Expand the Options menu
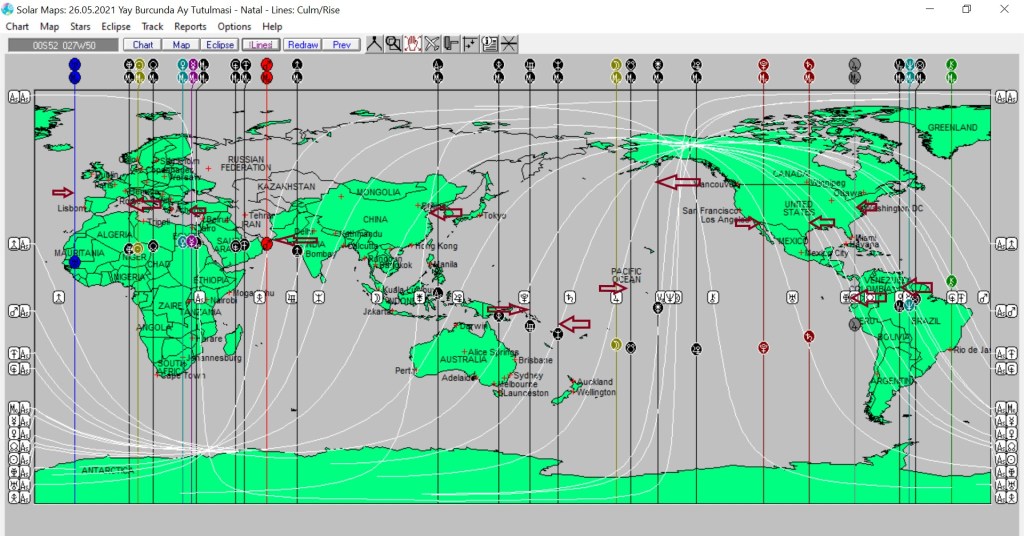This screenshot has width=1024, height=536. coord(234,27)
